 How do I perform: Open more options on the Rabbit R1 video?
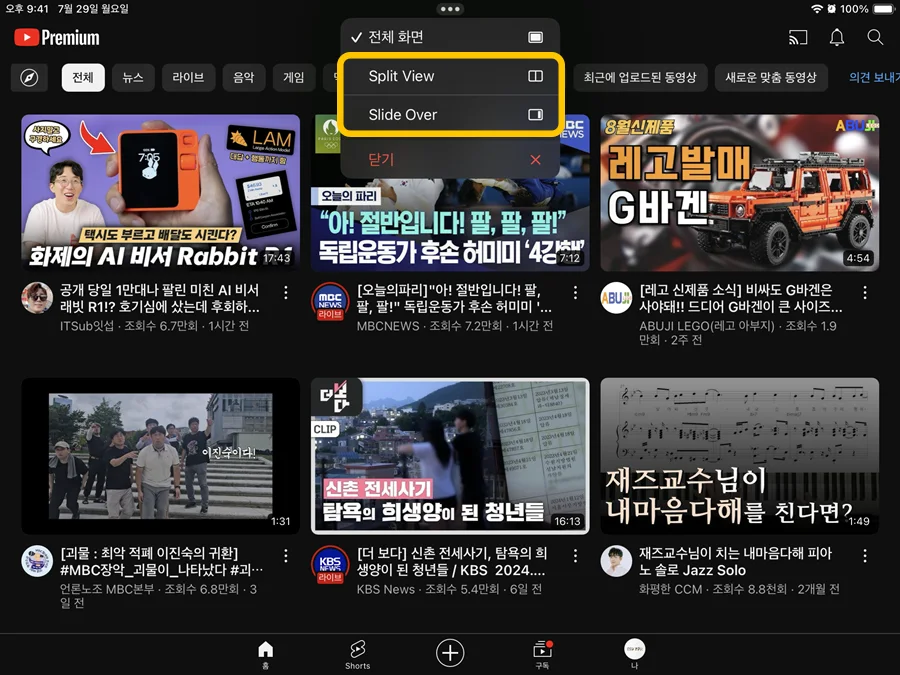pyautogui.click(x=286, y=292)
